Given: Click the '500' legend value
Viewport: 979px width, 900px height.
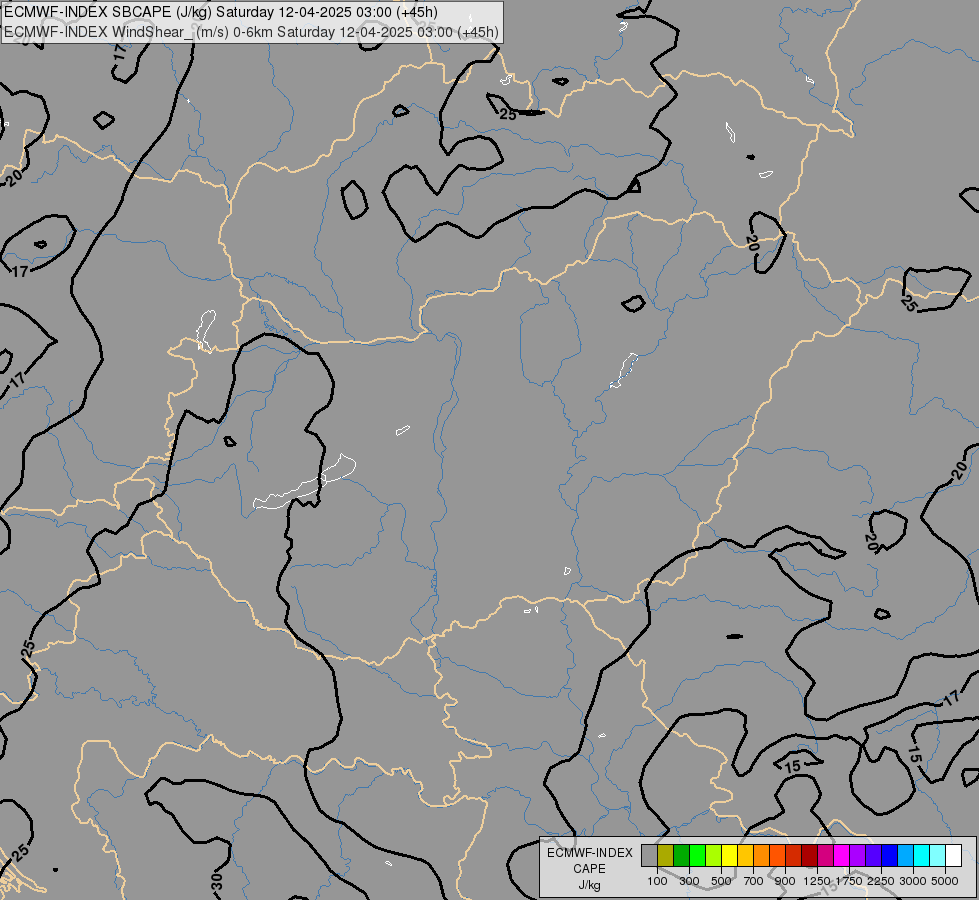Looking at the screenshot, I should pos(721,881).
